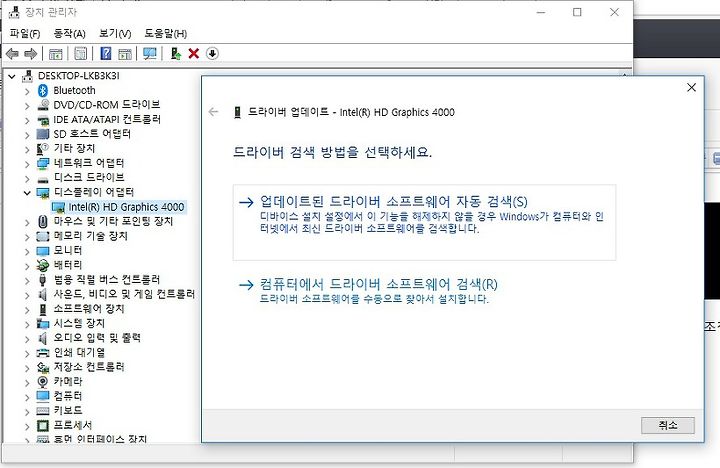Open the 보기(V) menu

tap(115, 34)
